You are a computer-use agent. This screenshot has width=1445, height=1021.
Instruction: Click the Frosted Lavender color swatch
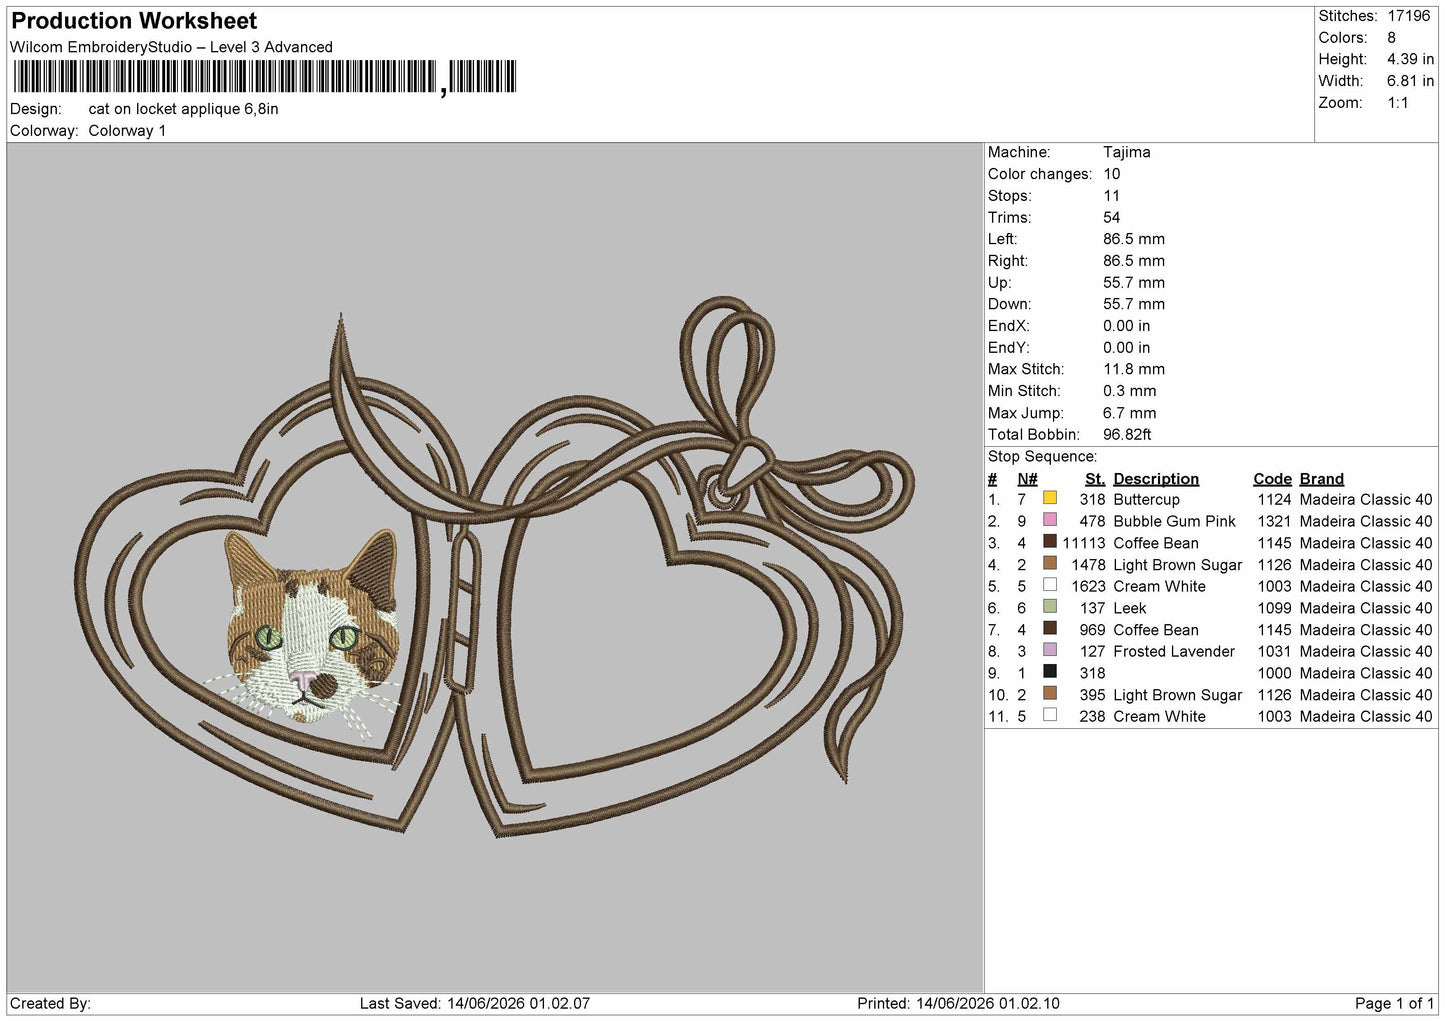(x=1049, y=650)
